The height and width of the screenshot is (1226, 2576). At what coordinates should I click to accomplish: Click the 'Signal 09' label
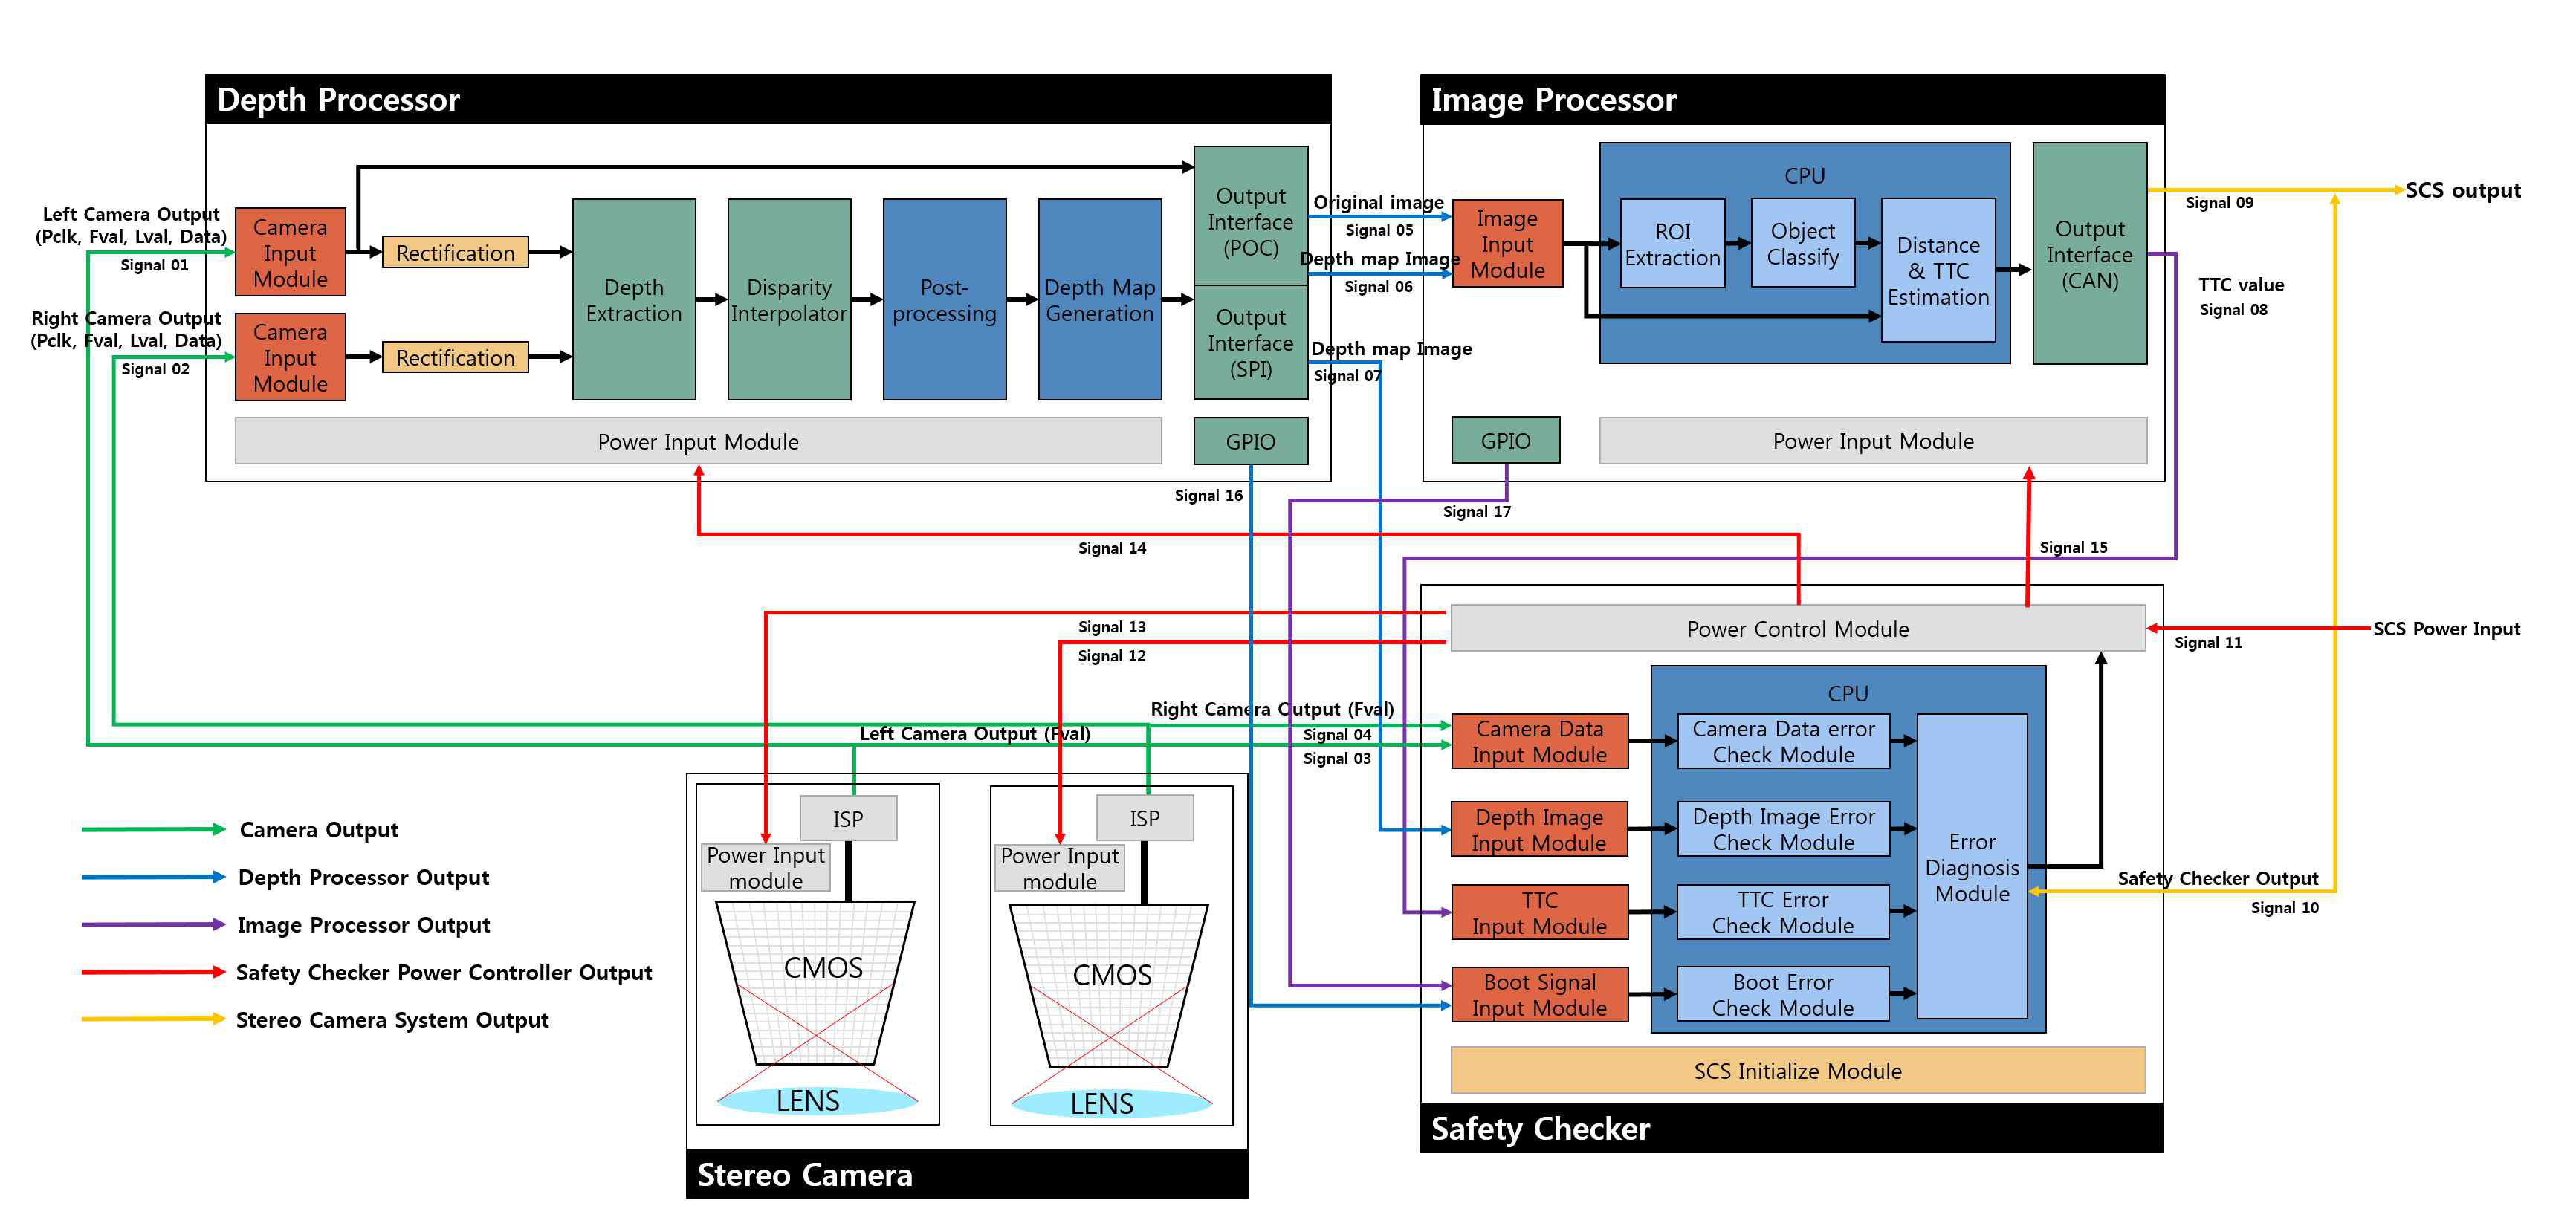pos(2220,202)
